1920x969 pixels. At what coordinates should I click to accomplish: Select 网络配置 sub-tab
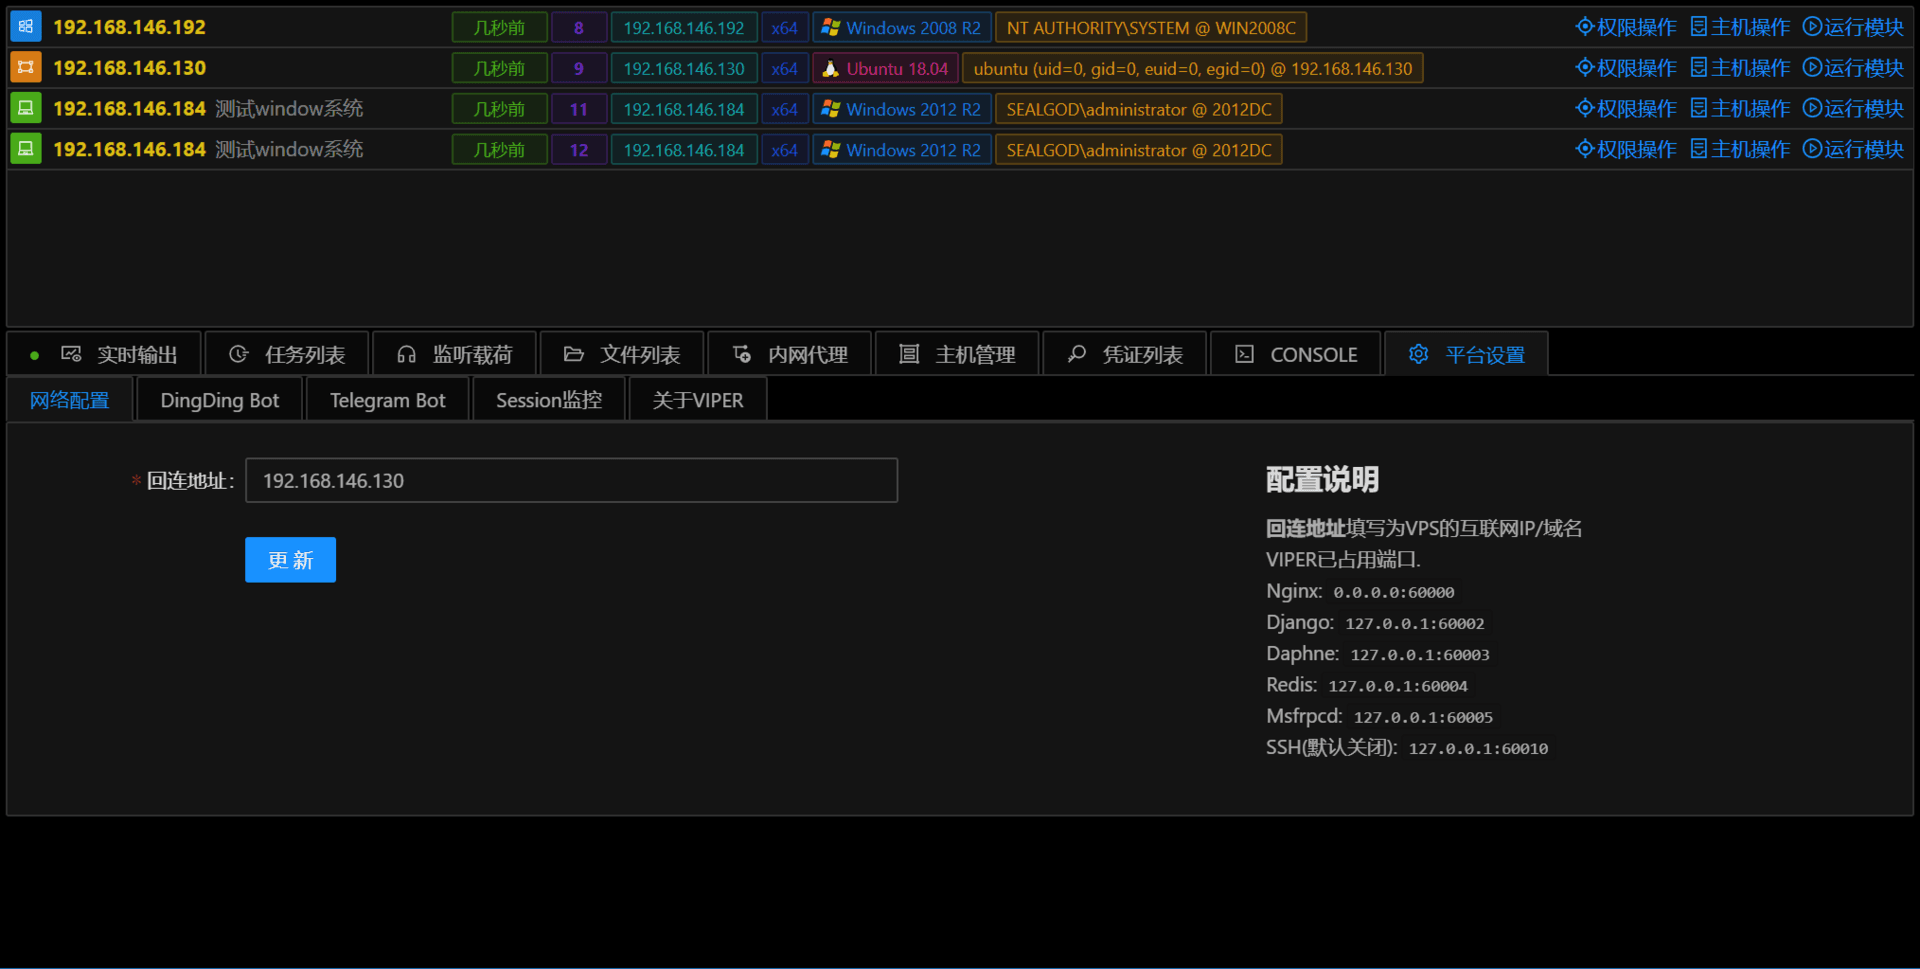coord(70,400)
